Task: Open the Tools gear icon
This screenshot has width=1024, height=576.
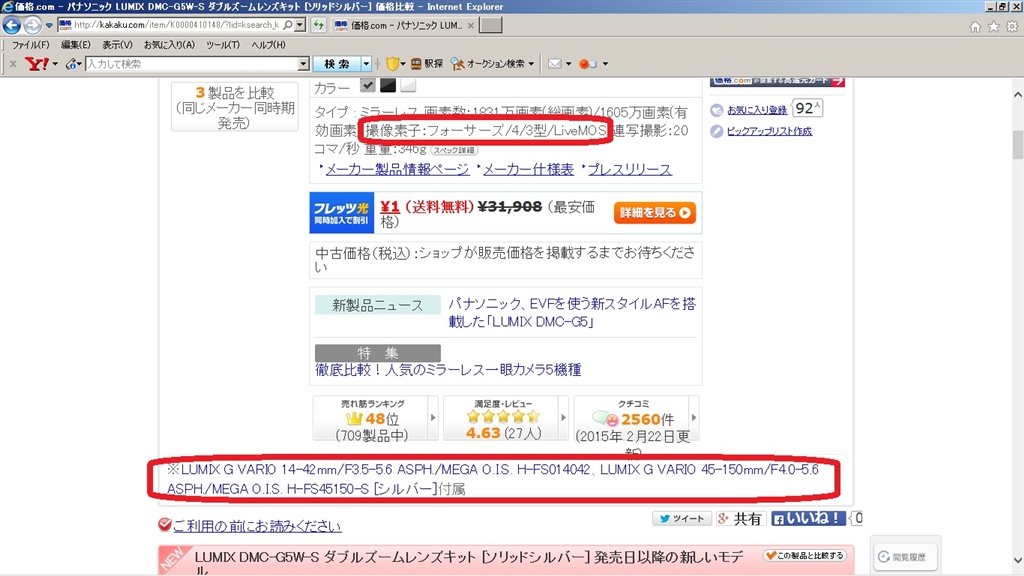Action: [x=1012, y=27]
